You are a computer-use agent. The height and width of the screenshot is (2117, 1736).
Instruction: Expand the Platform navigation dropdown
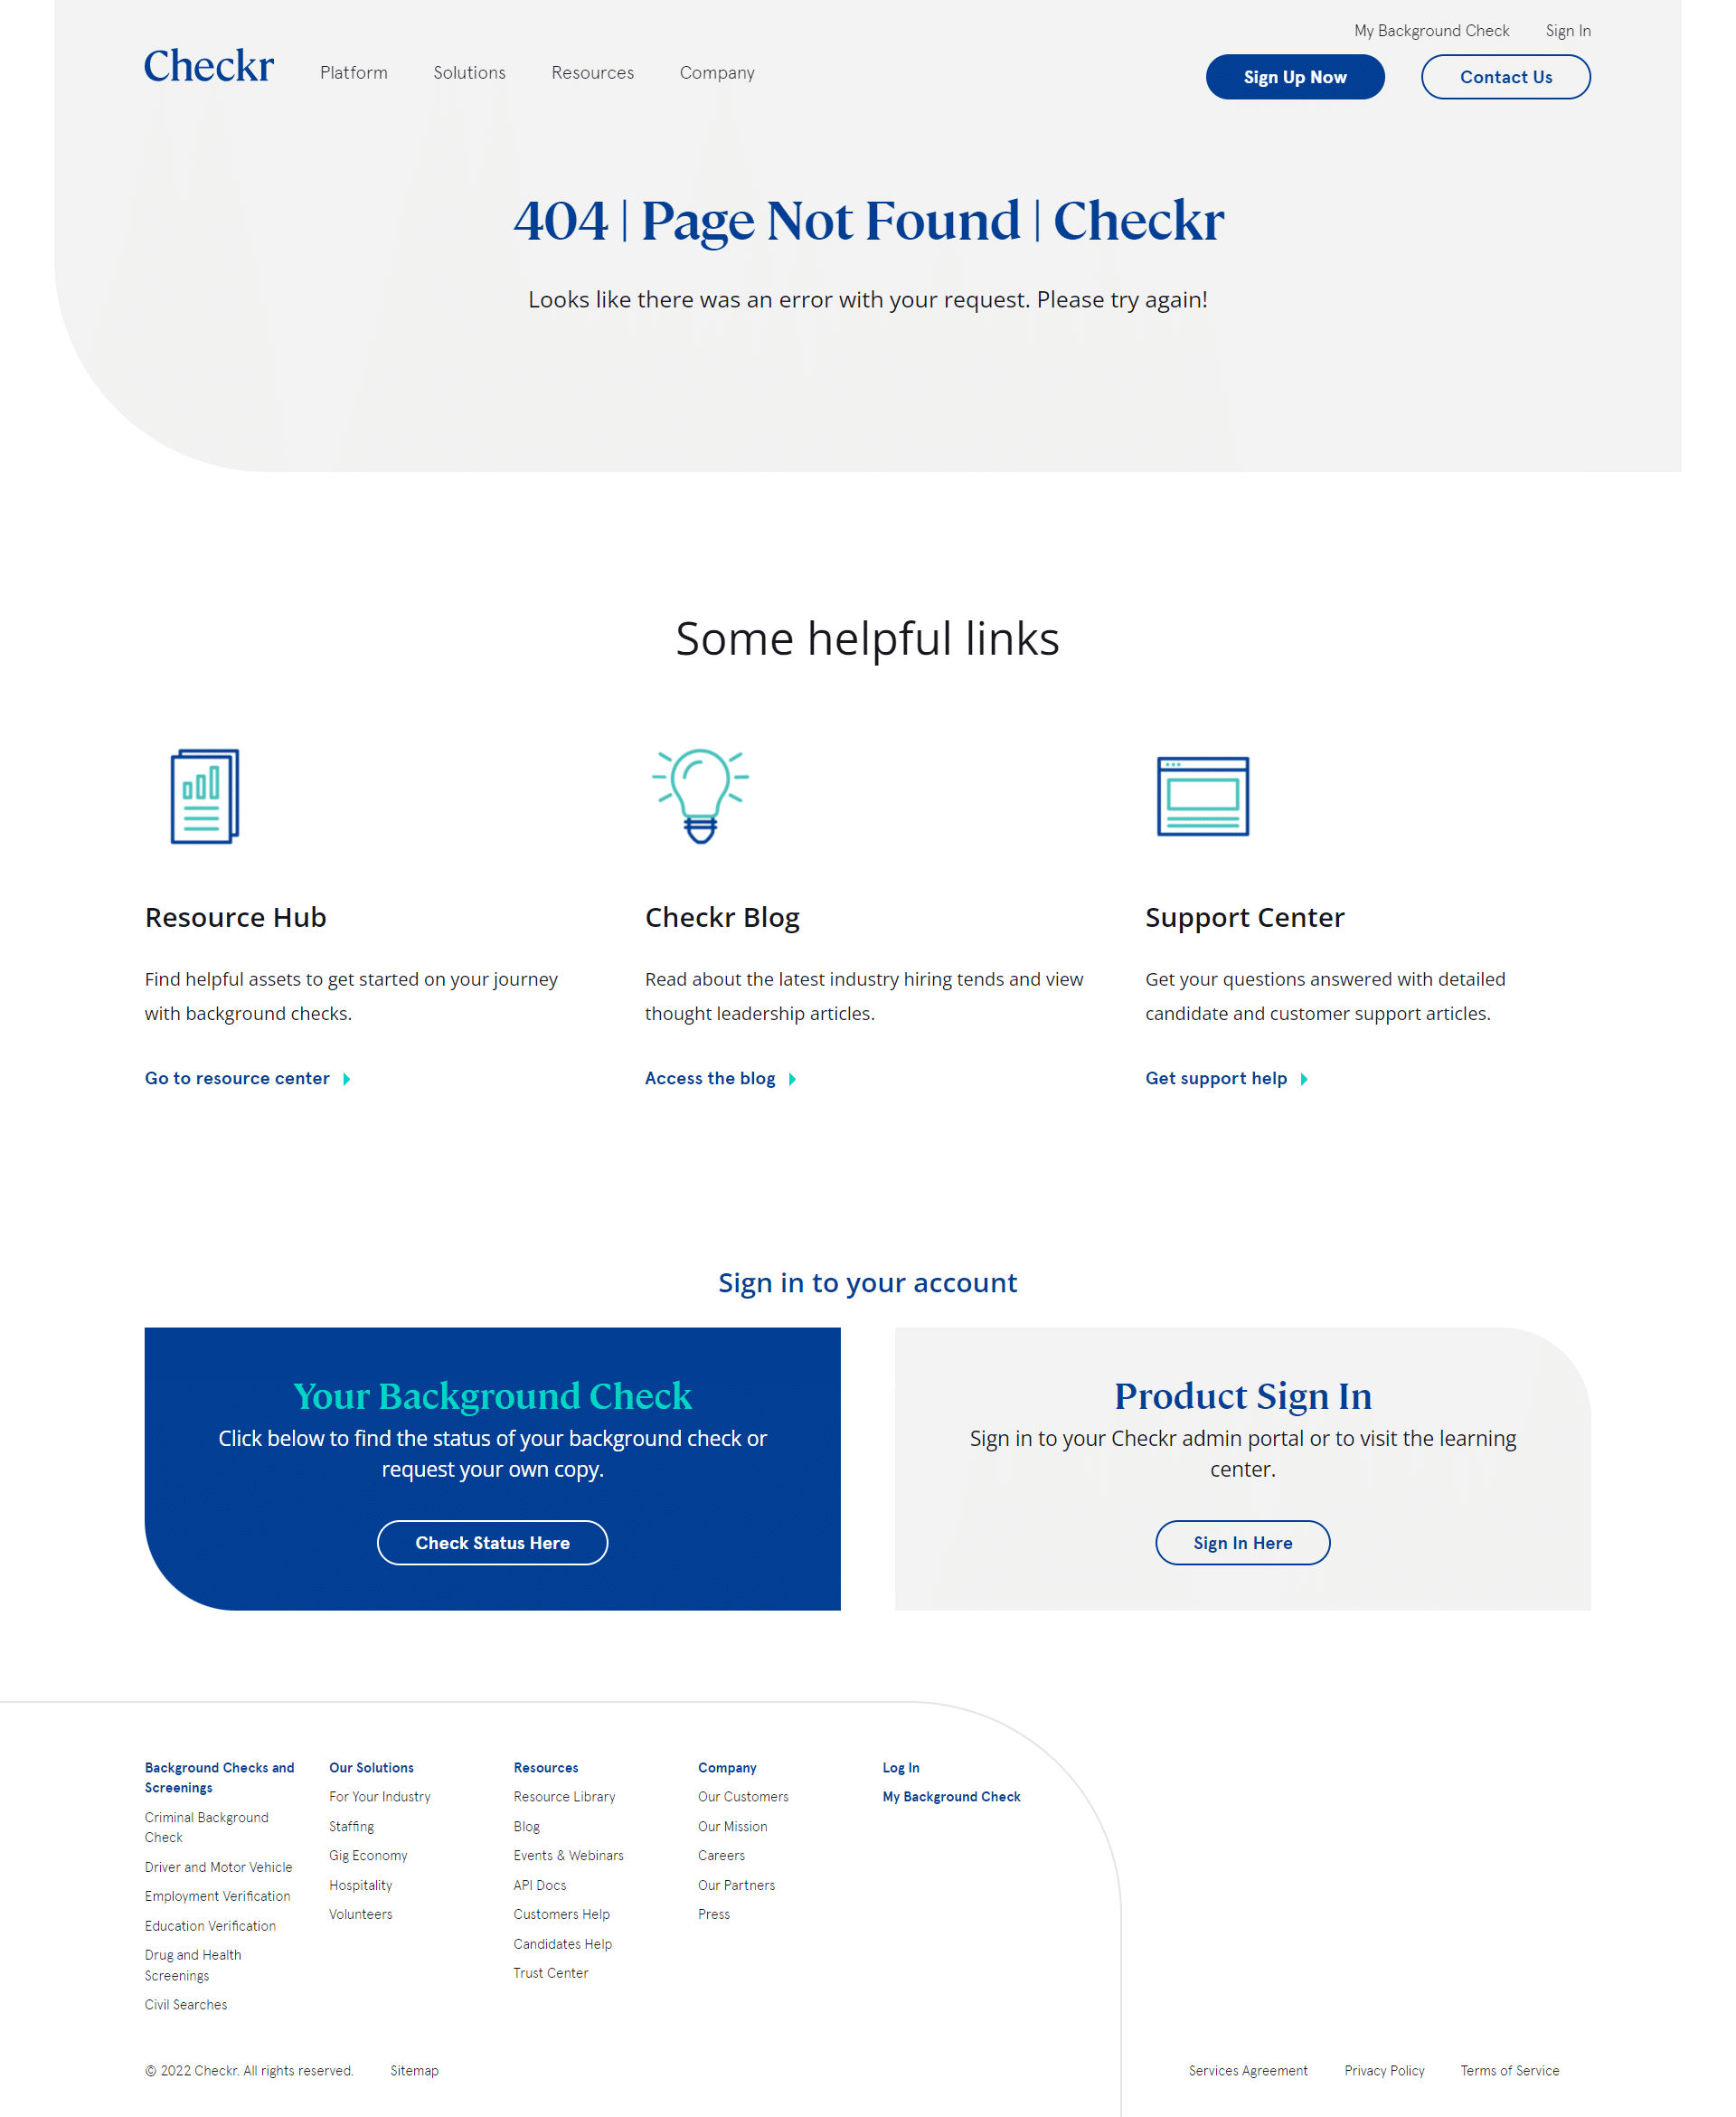tap(354, 72)
